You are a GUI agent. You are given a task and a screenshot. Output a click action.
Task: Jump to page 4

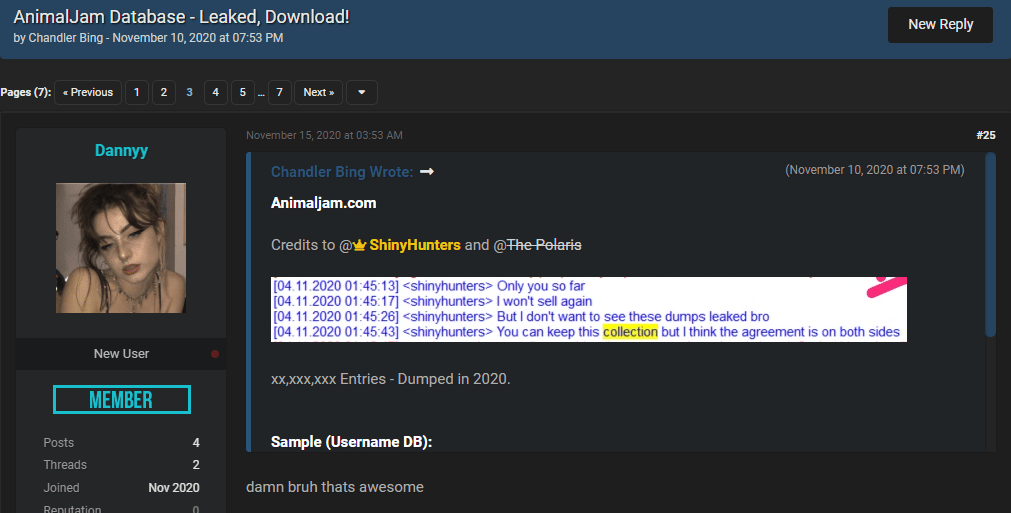point(216,92)
